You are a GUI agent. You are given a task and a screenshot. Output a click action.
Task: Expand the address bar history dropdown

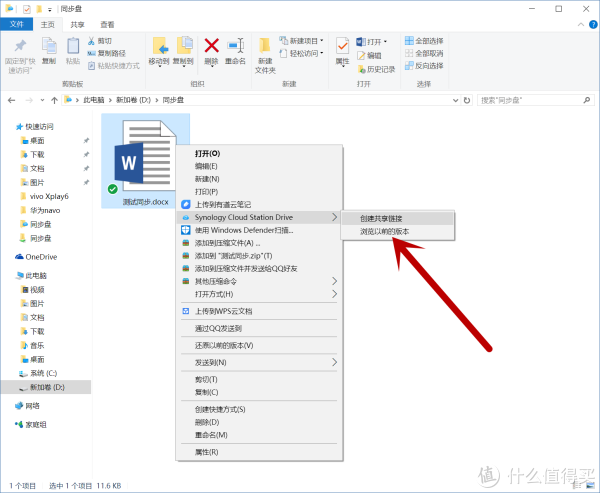point(455,100)
